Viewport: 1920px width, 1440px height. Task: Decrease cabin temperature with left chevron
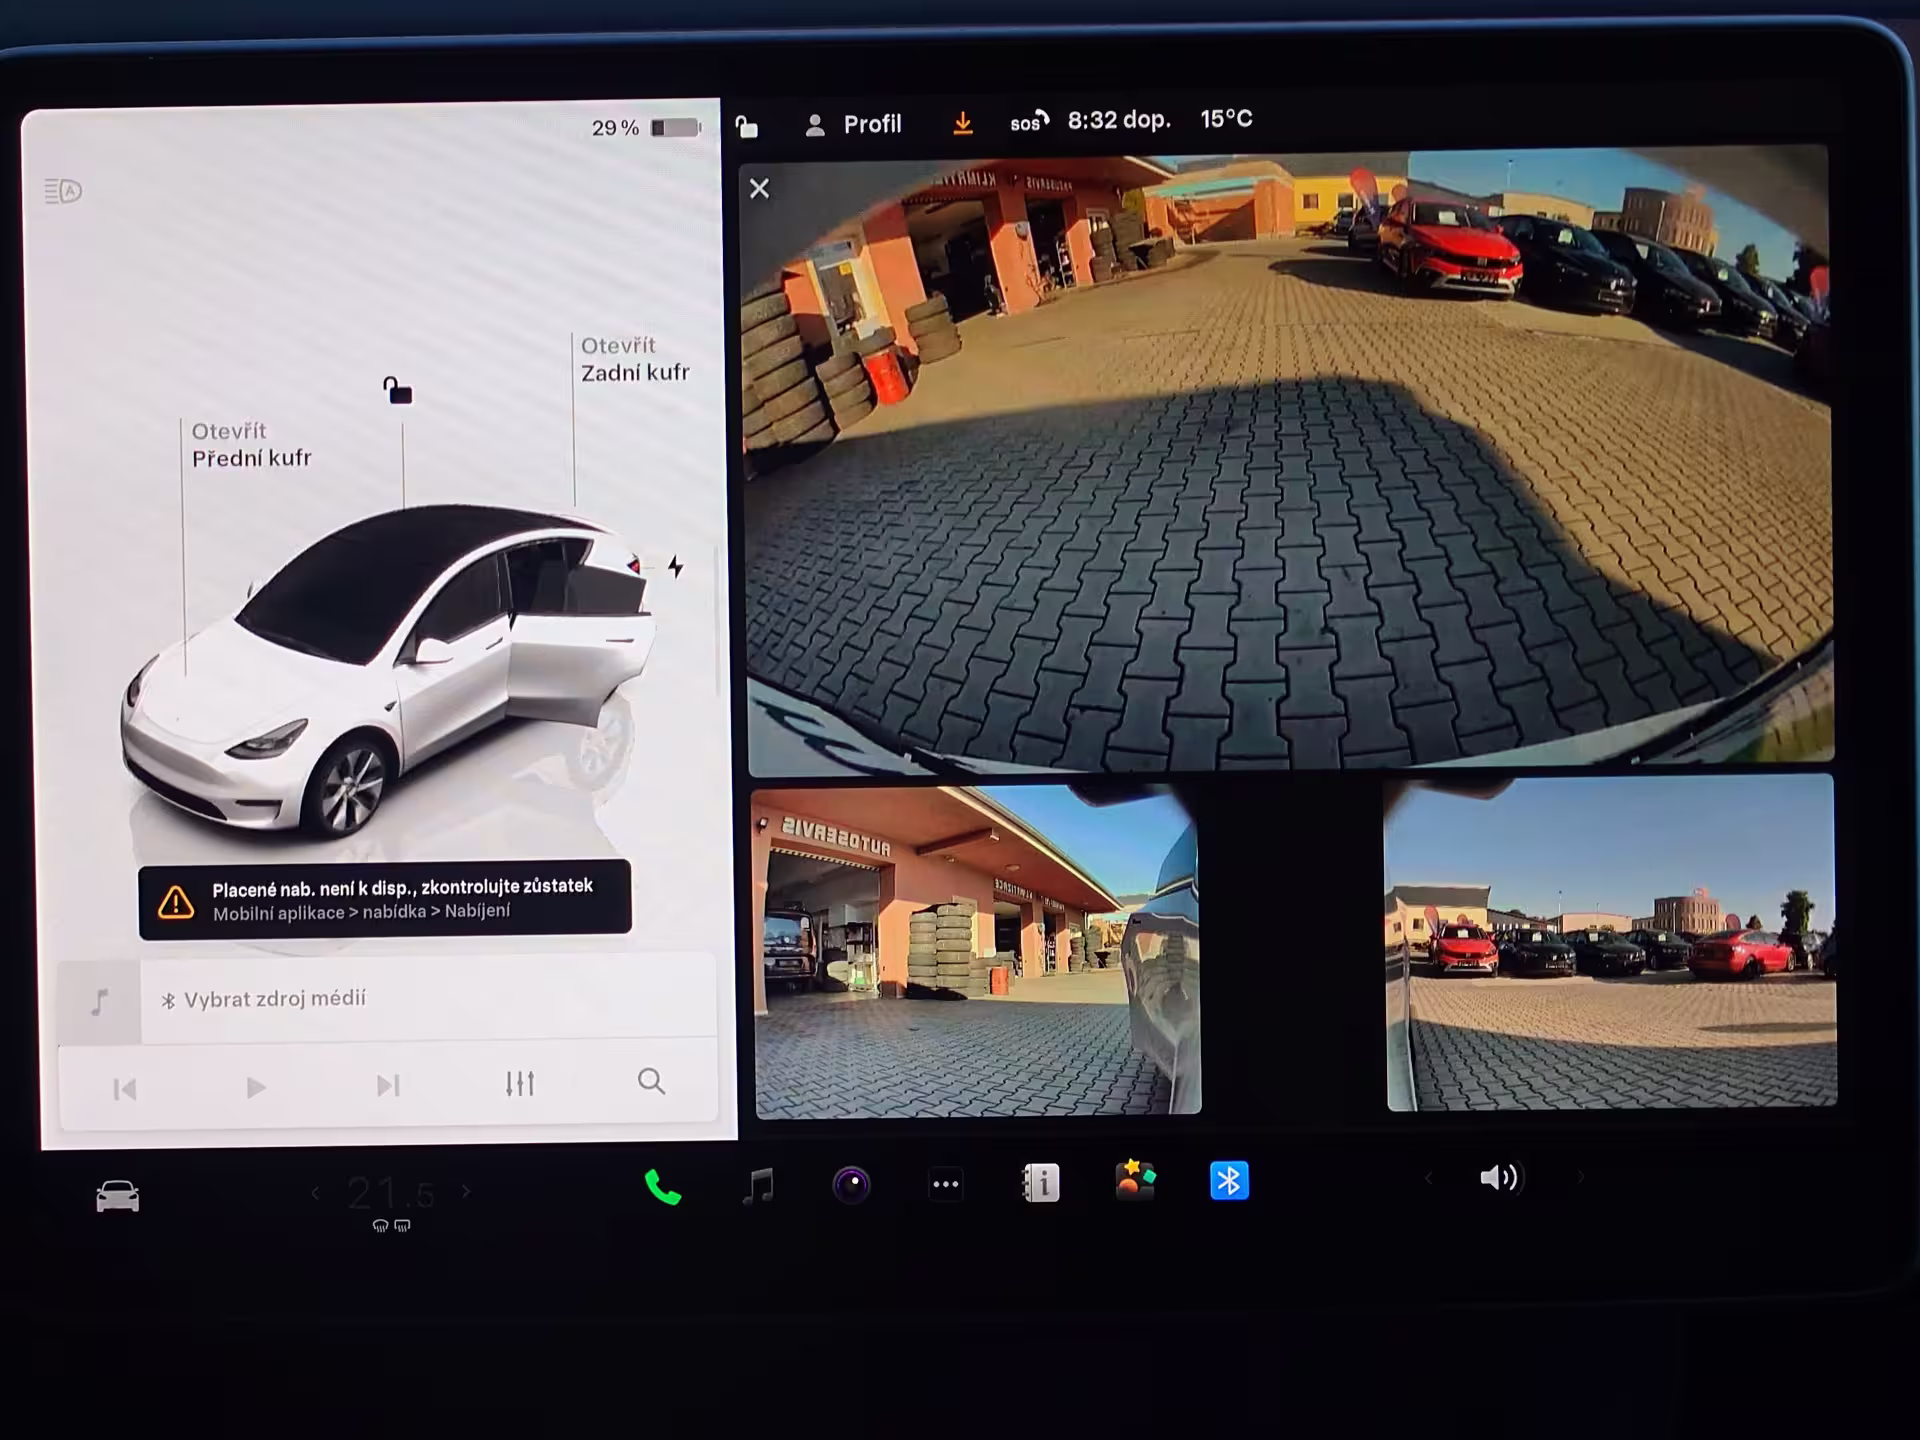[316, 1192]
